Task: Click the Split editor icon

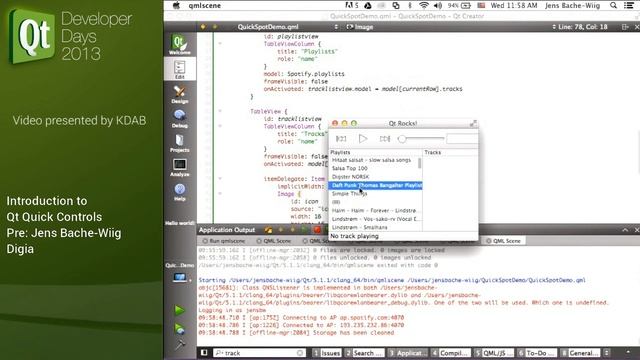Action: point(625,27)
